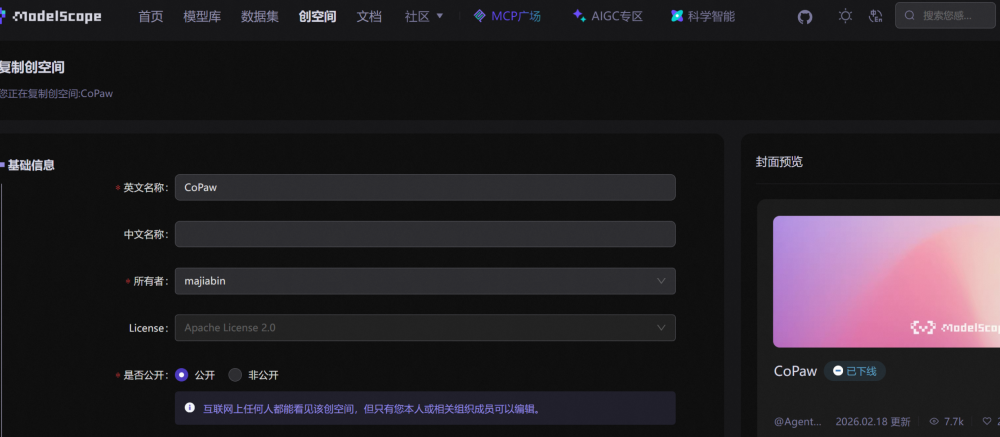Click the 科学智能 icon
The height and width of the screenshot is (437, 1000).
(x=677, y=16)
